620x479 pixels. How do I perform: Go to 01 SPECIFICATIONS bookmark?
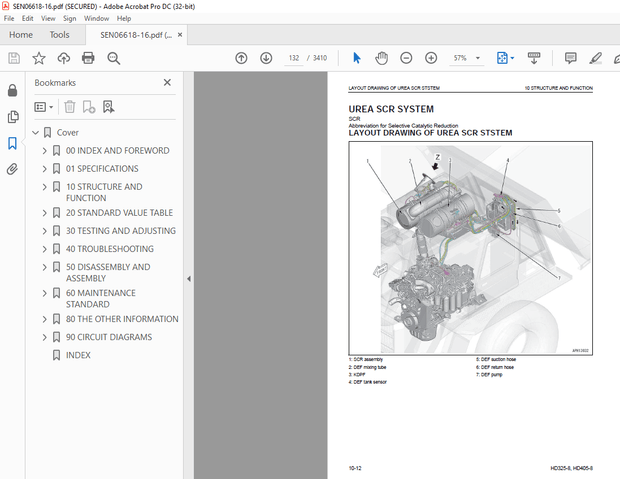tap(102, 169)
